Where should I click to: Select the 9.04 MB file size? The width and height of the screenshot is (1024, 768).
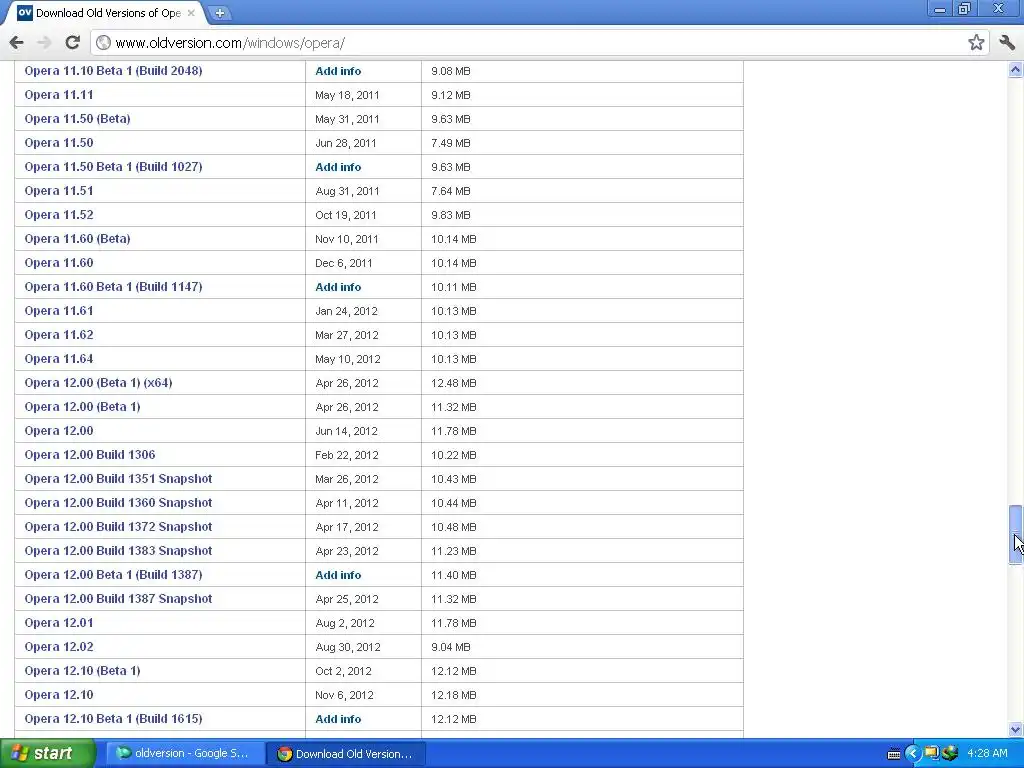[451, 647]
